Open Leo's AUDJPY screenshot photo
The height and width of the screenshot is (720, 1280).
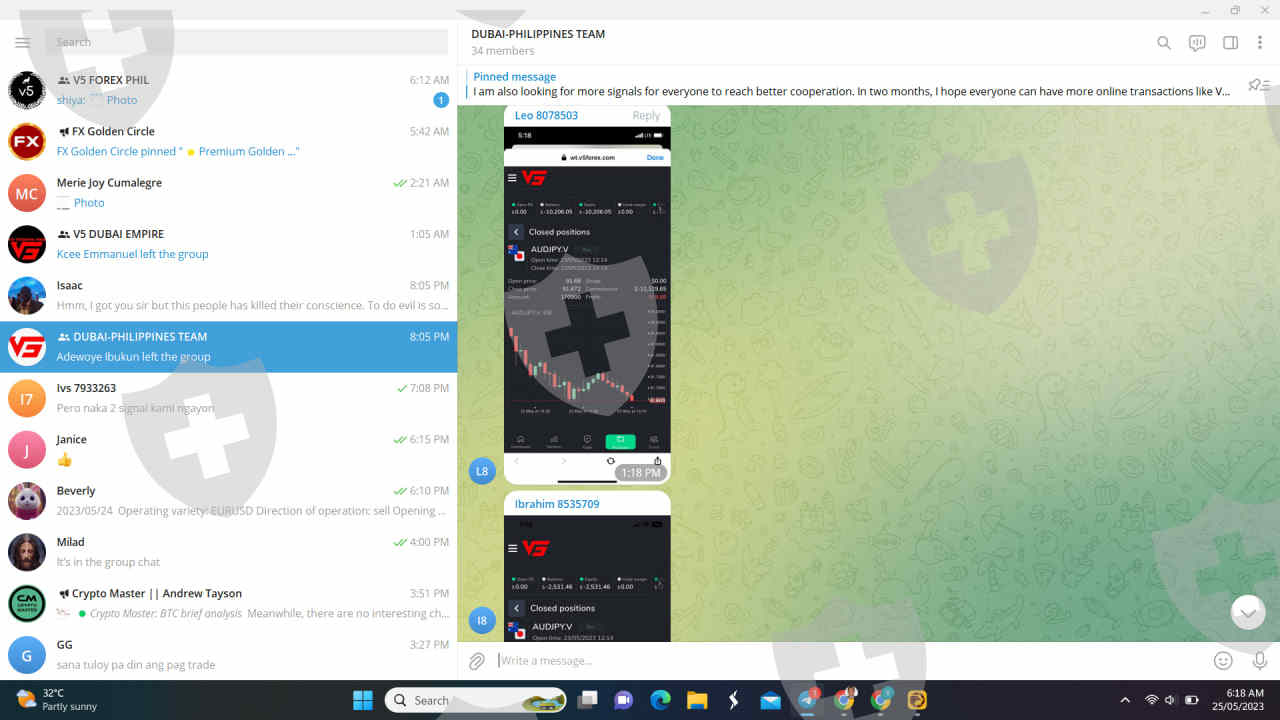(587, 304)
